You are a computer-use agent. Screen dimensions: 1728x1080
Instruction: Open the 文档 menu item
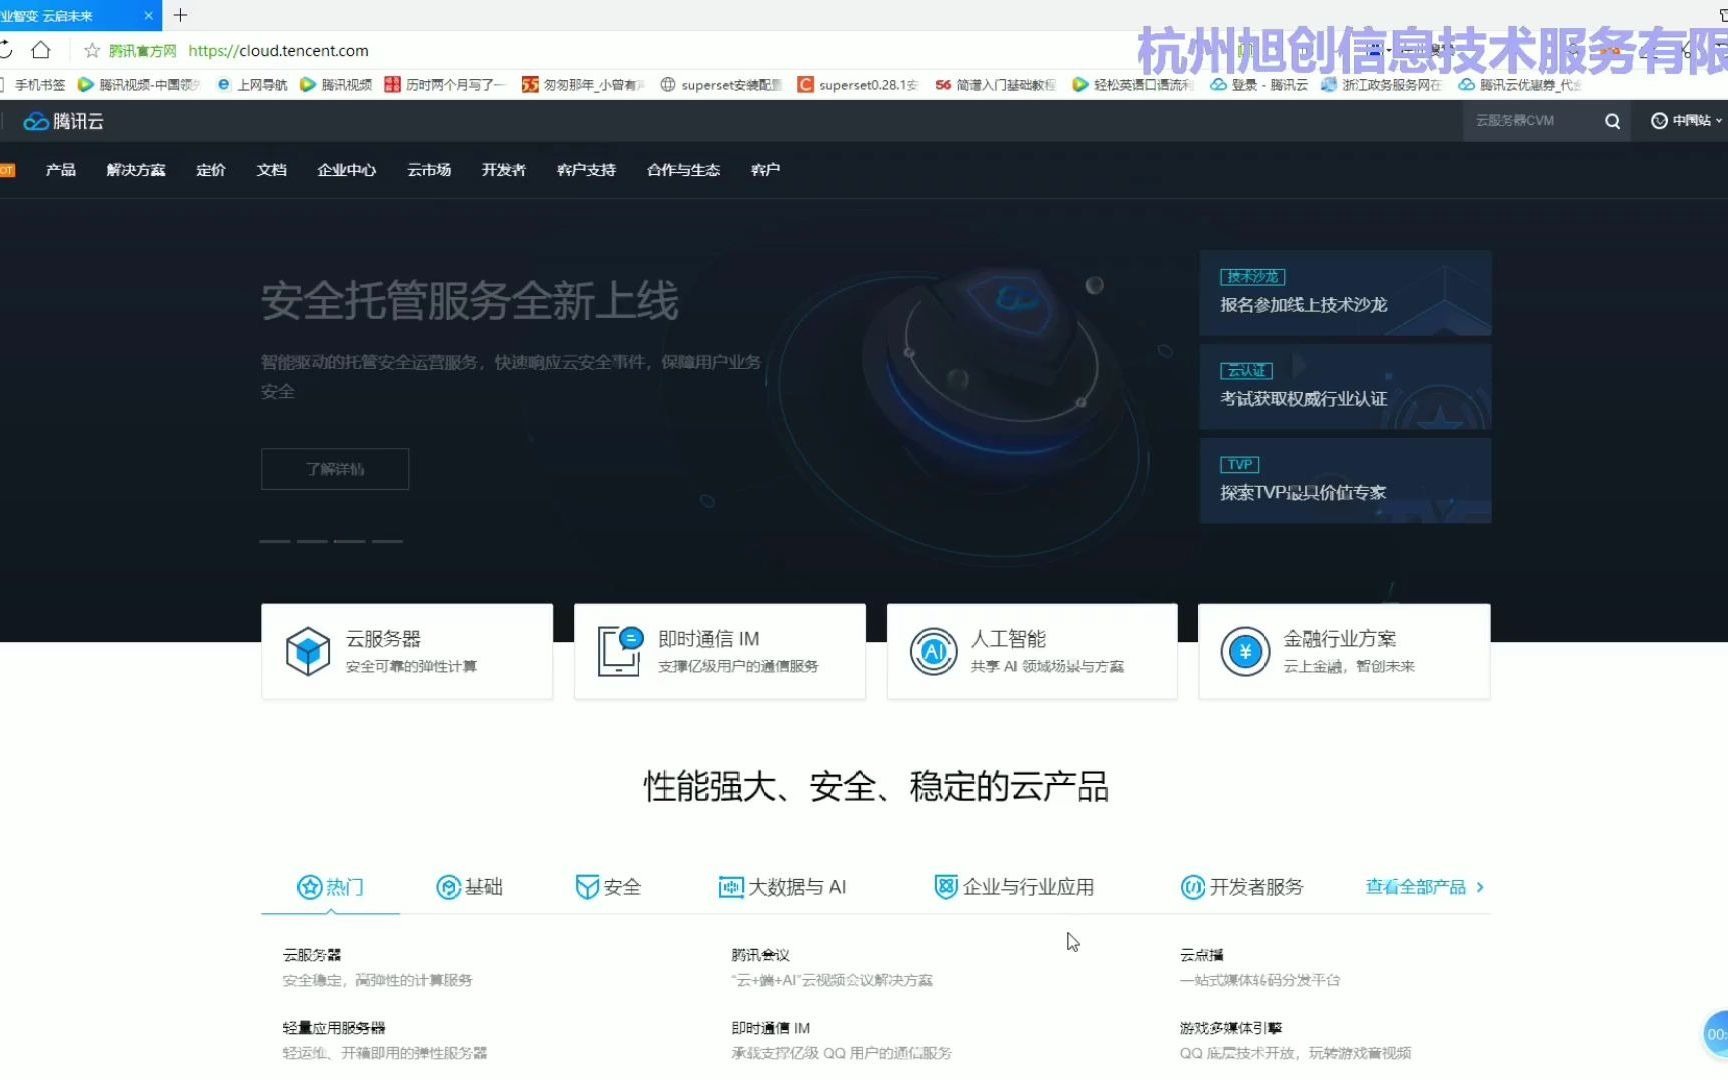[x=272, y=170]
